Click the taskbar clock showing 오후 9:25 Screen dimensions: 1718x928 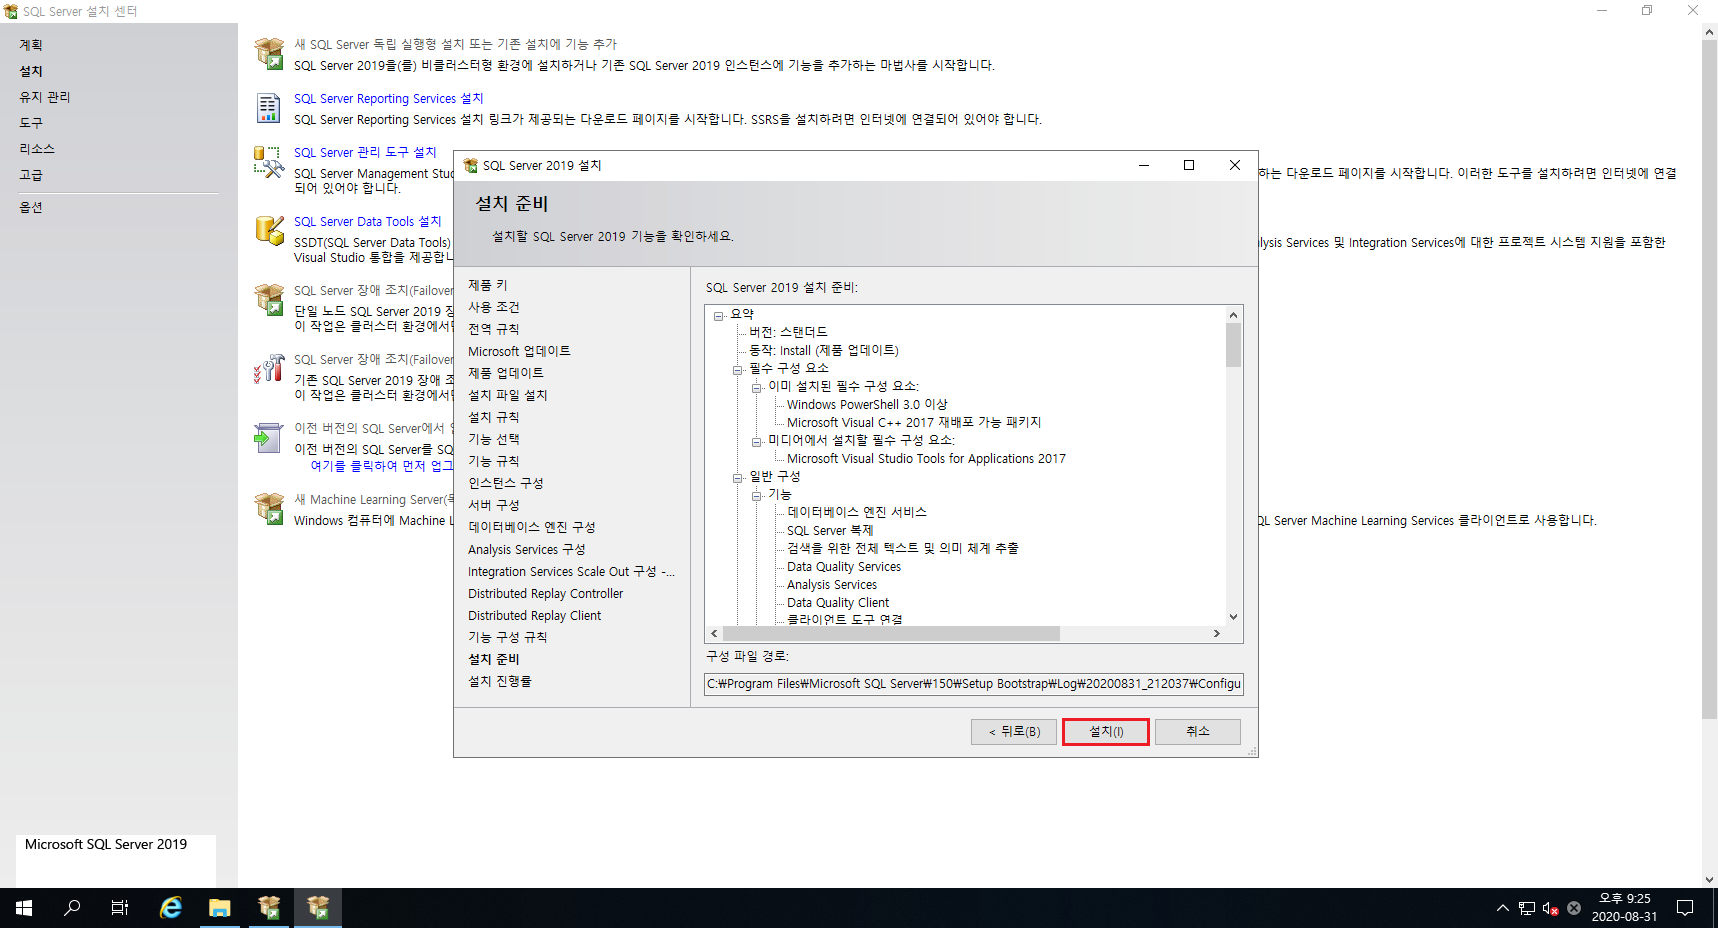[1624, 908]
